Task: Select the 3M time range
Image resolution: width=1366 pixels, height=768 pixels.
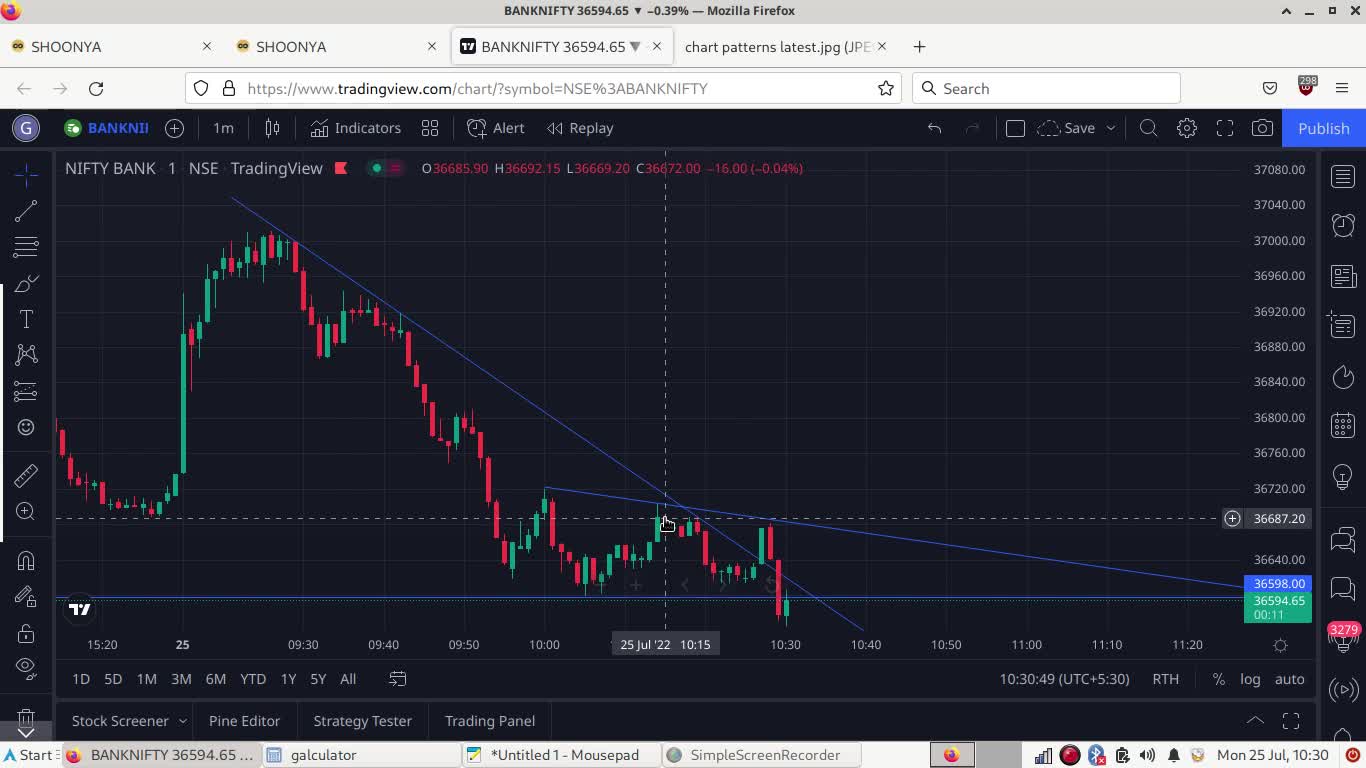Action: 181,679
